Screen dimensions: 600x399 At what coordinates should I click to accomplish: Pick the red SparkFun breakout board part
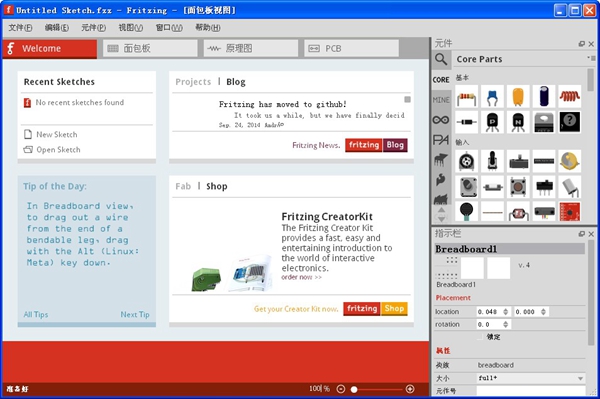pos(570,212)
